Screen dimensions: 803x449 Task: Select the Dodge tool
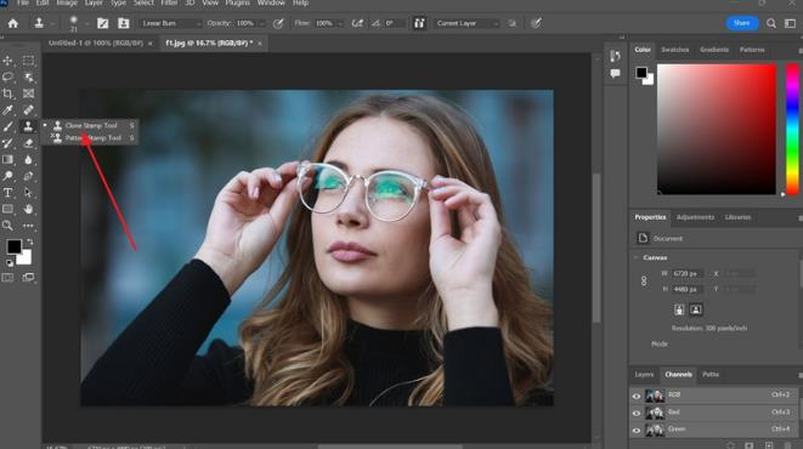click(x=8, y=176)
